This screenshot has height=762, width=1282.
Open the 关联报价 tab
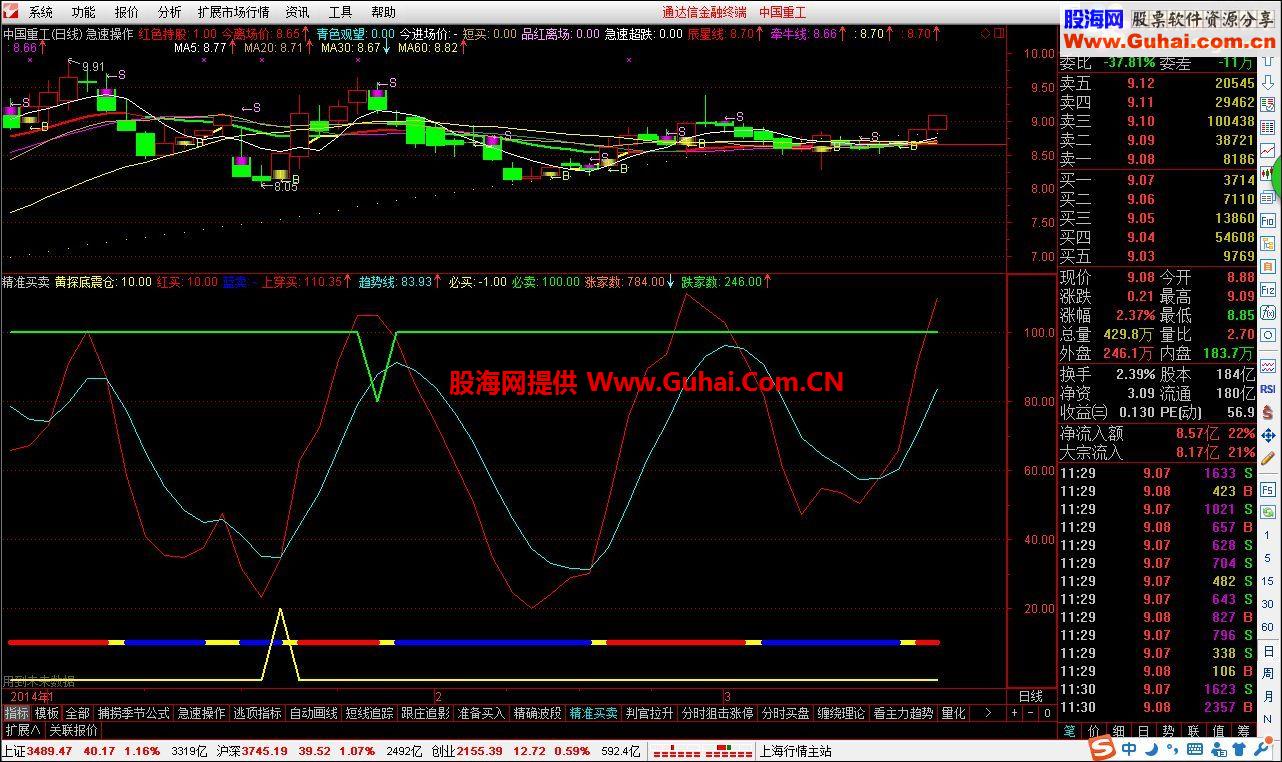point(74,730)
